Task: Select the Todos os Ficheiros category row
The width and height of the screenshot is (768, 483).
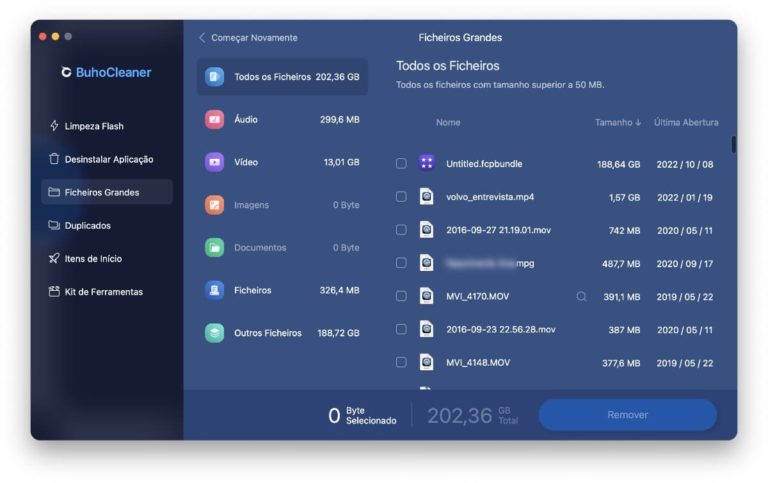Action: (282, 77)
